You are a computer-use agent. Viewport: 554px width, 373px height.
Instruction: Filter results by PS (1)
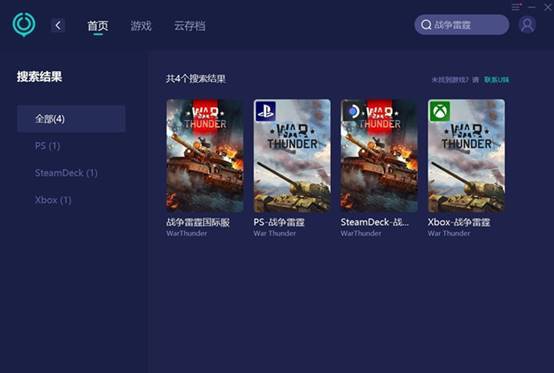point(47,146)
